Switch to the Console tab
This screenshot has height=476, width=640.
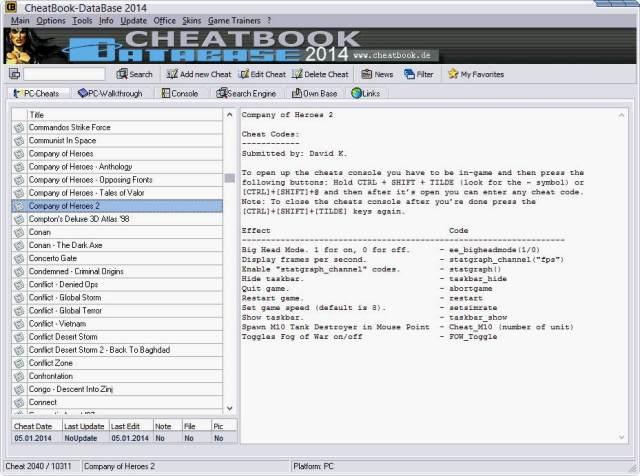(x=178, y=94)
